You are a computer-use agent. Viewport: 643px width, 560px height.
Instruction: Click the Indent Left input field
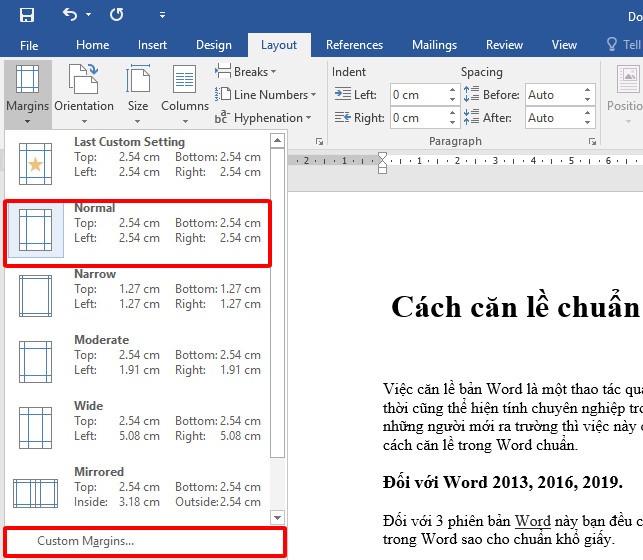417,95
